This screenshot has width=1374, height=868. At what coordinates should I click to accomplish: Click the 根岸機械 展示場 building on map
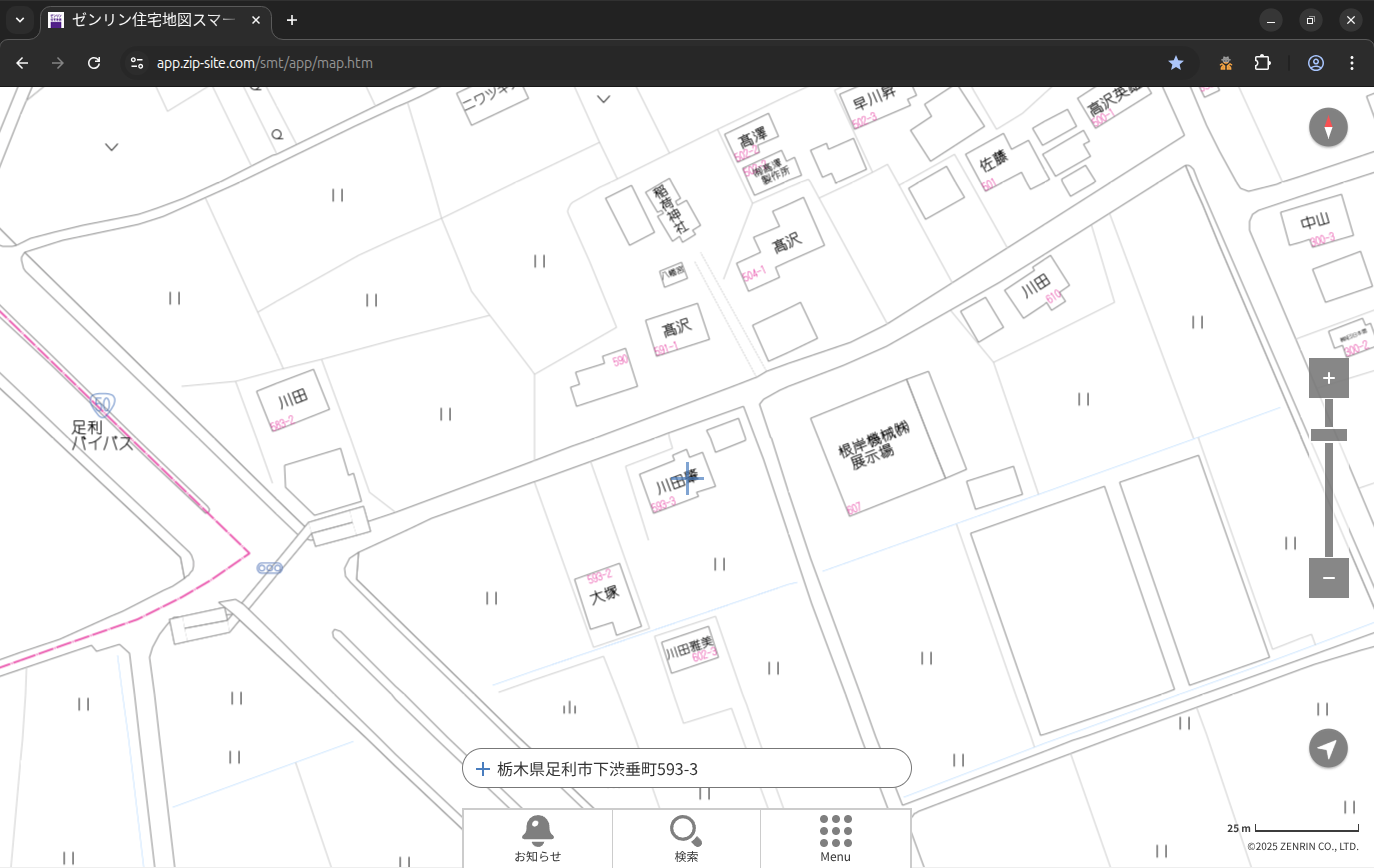[x=875, y=450]
